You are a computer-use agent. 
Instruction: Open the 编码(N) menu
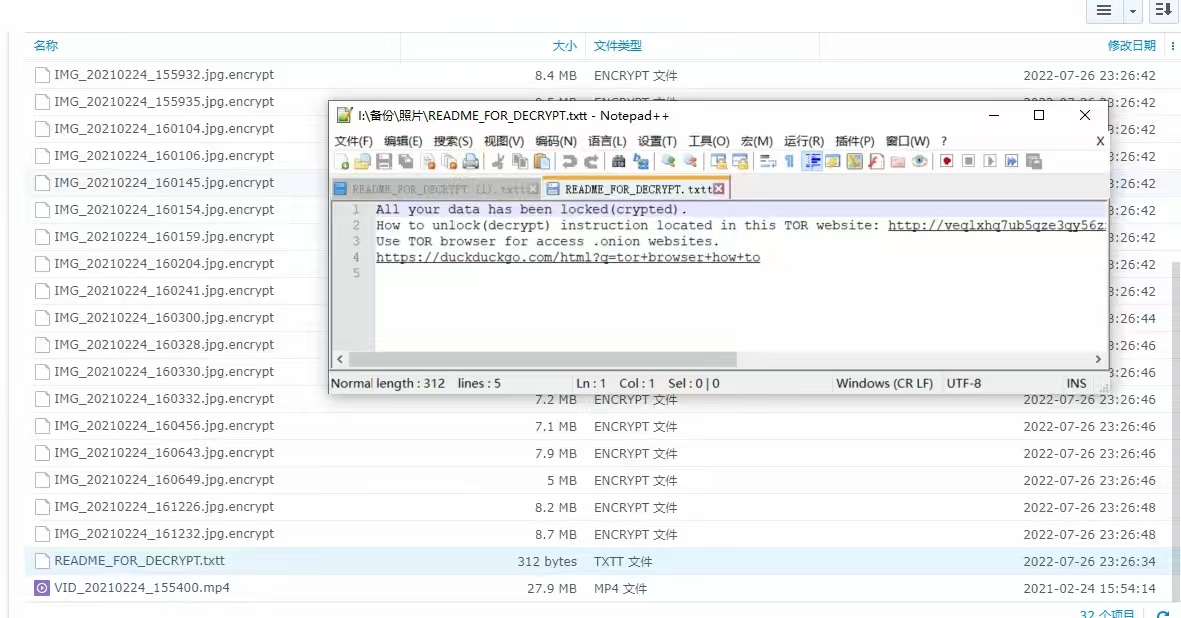pyautogui.click(x=556, y=141)
